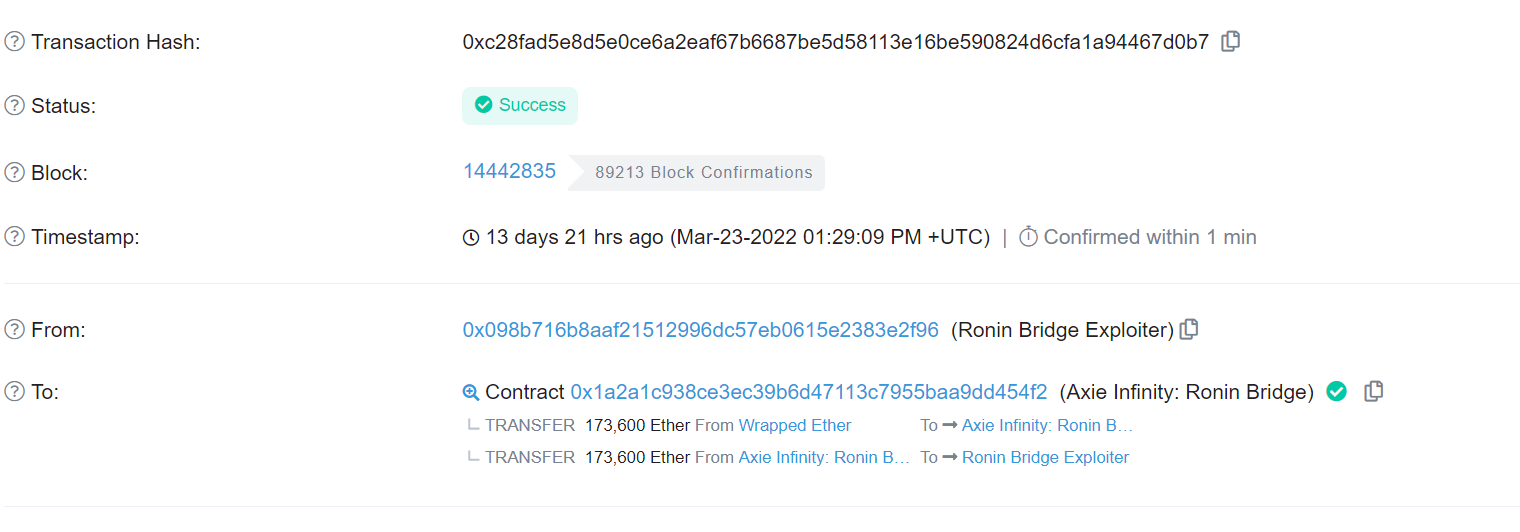
Task: Click help icon beside Timestamp label
Action: click(14, 237)
